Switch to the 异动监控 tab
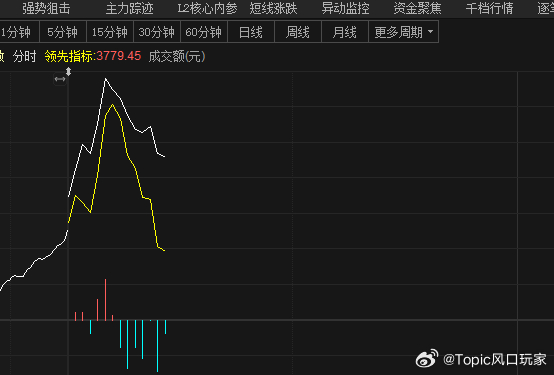Image resolution: width=554 pixels, height=375 pixels. click(x=346, y=8)
